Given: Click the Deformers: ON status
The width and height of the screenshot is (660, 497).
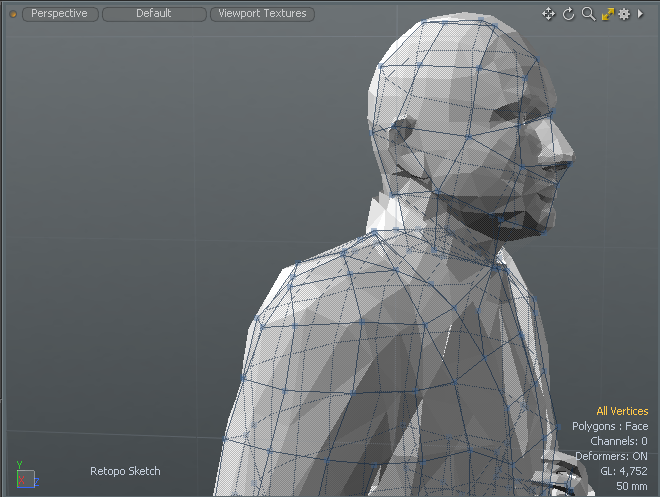Looking at the screenshot, I should pos(611,456).
